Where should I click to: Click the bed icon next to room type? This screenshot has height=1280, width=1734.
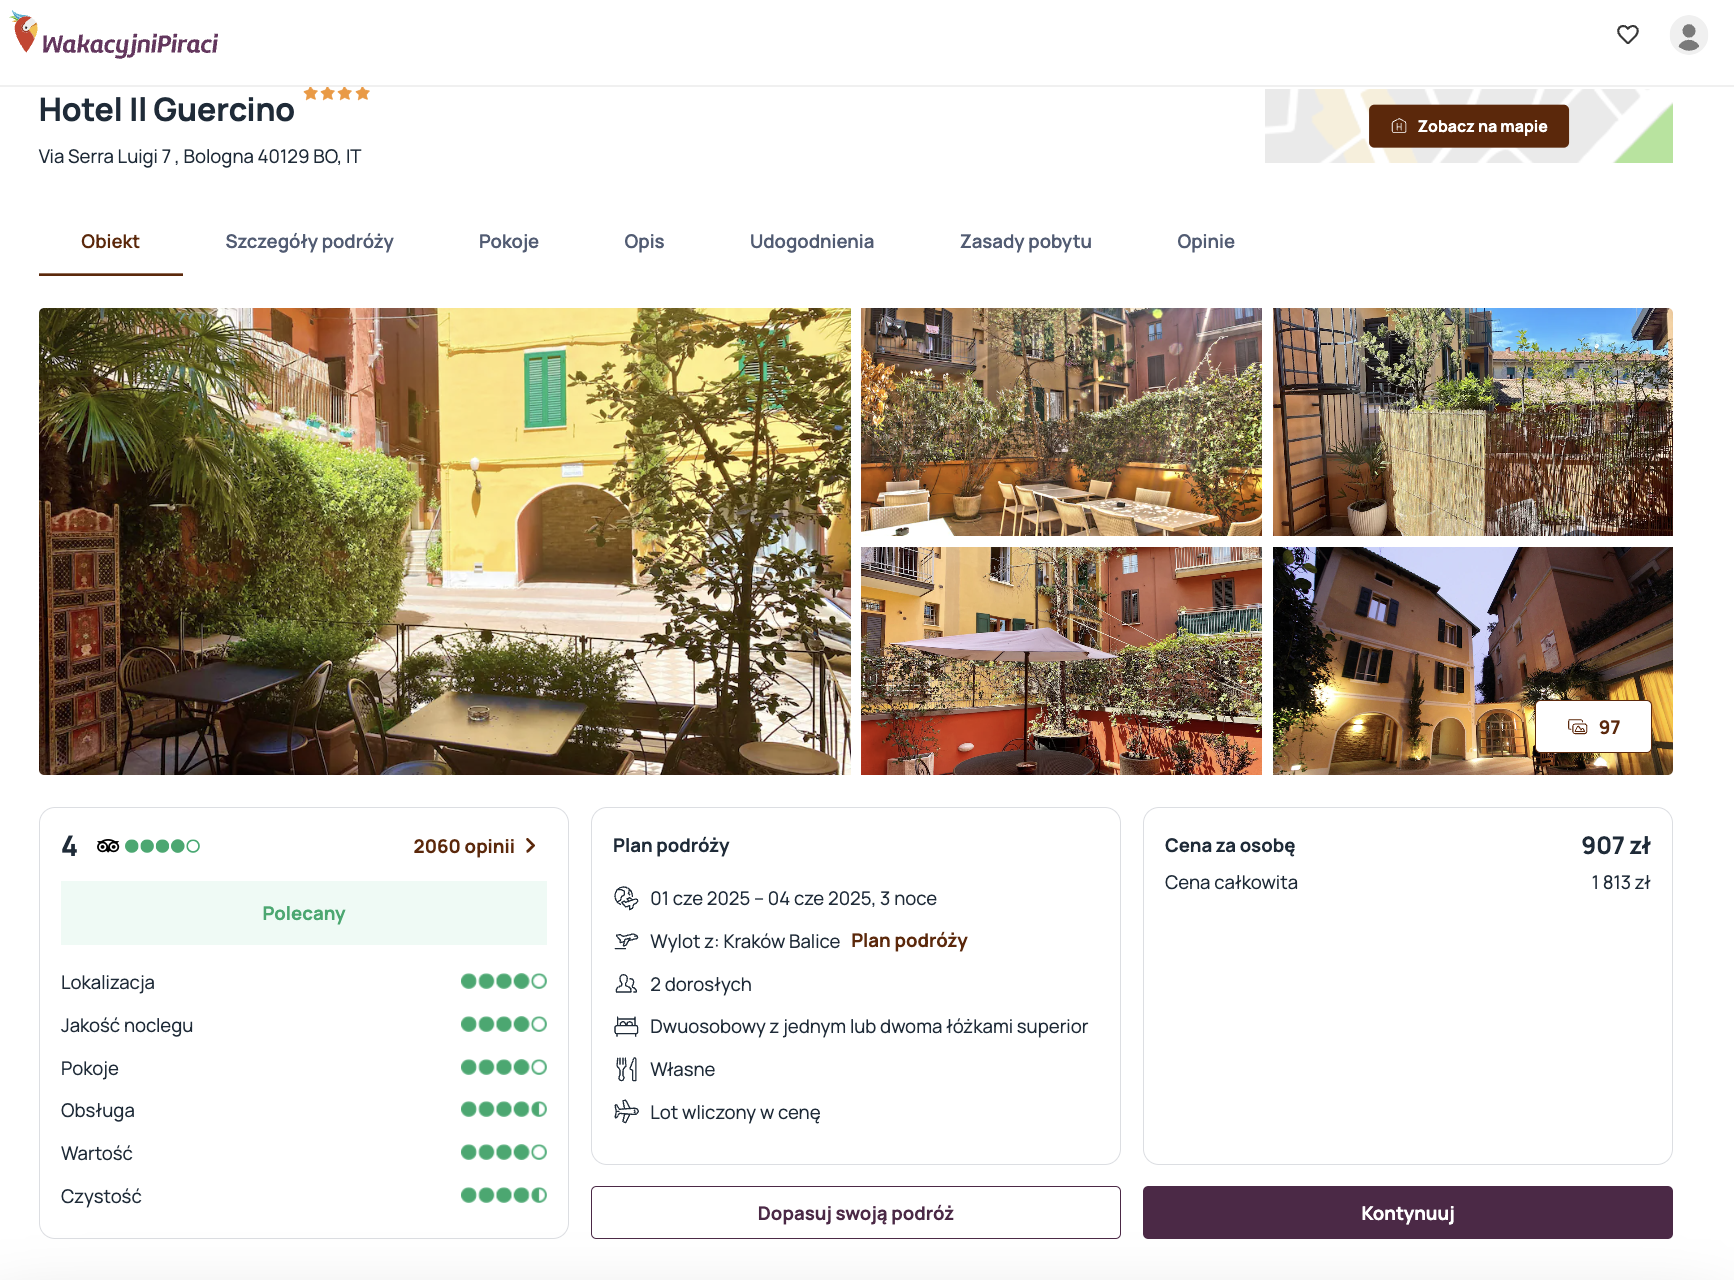point(626,1026)
